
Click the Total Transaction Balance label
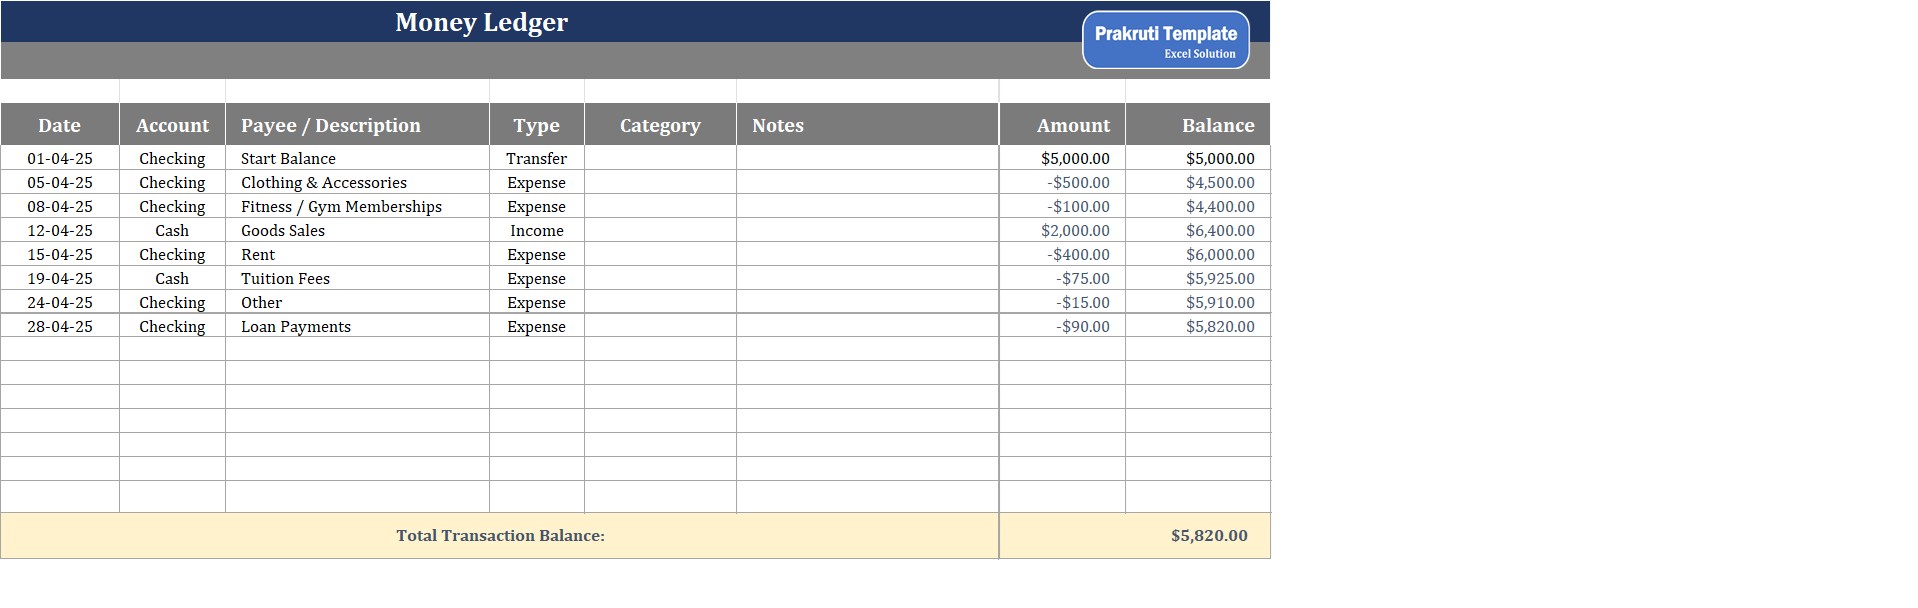[500, 535]
